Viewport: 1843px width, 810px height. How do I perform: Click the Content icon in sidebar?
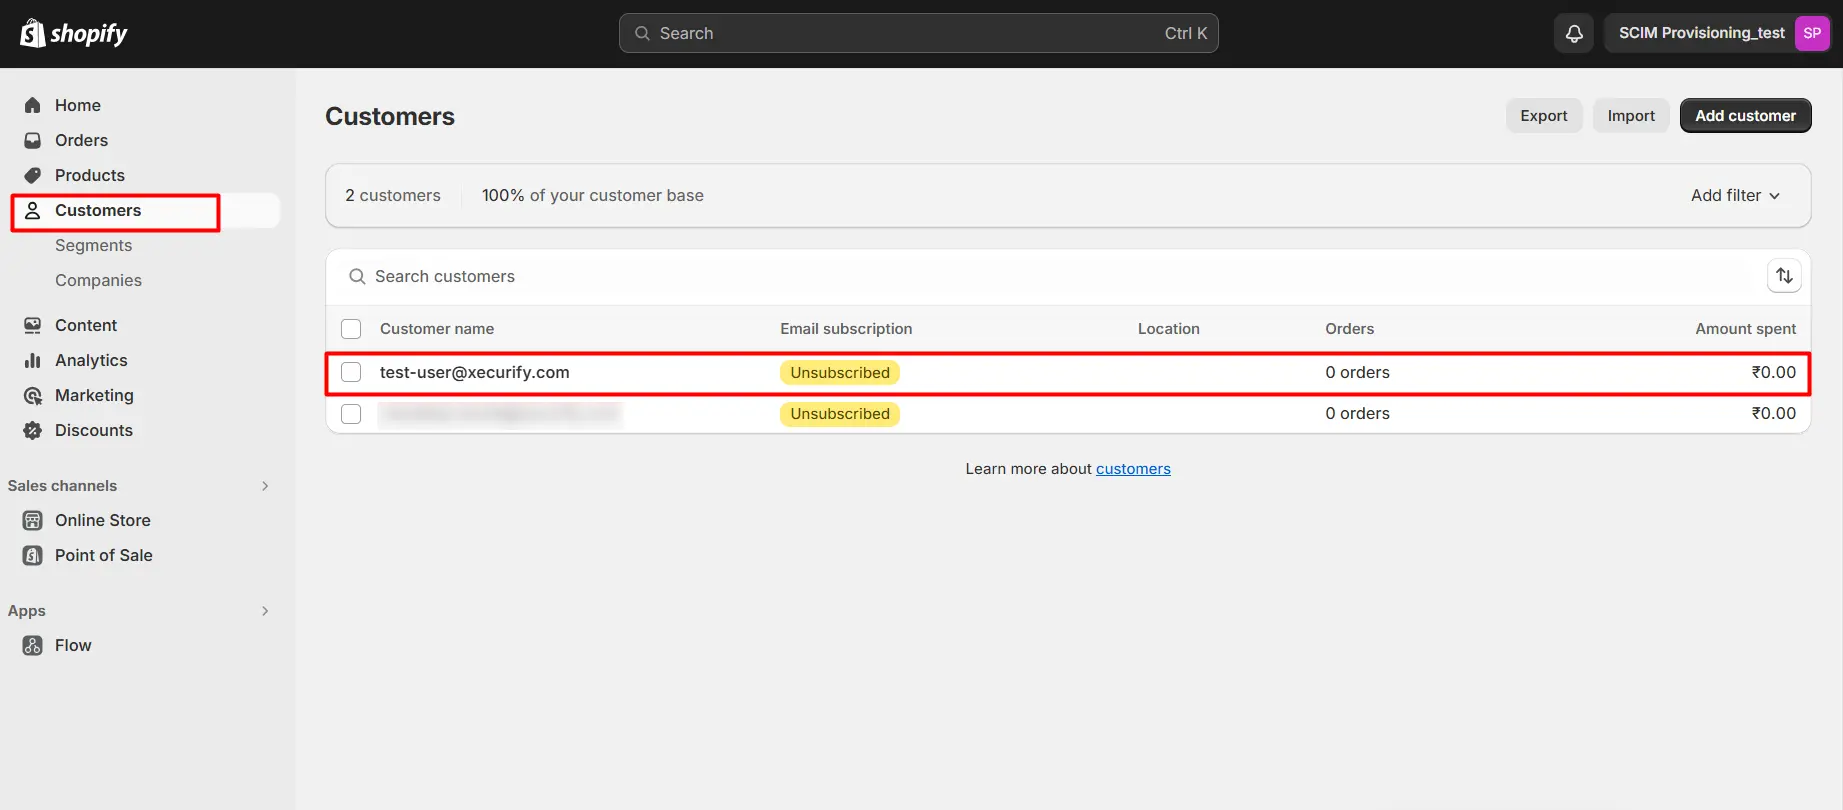[x=33, y=325]
